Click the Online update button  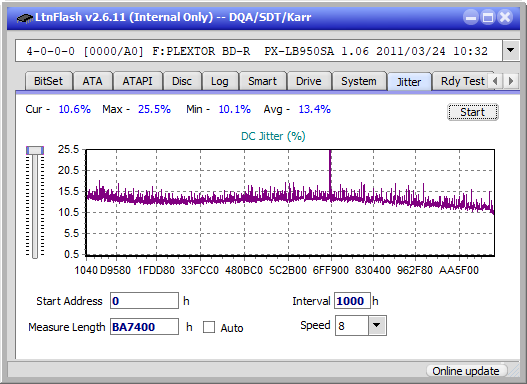tap(466, 371)
